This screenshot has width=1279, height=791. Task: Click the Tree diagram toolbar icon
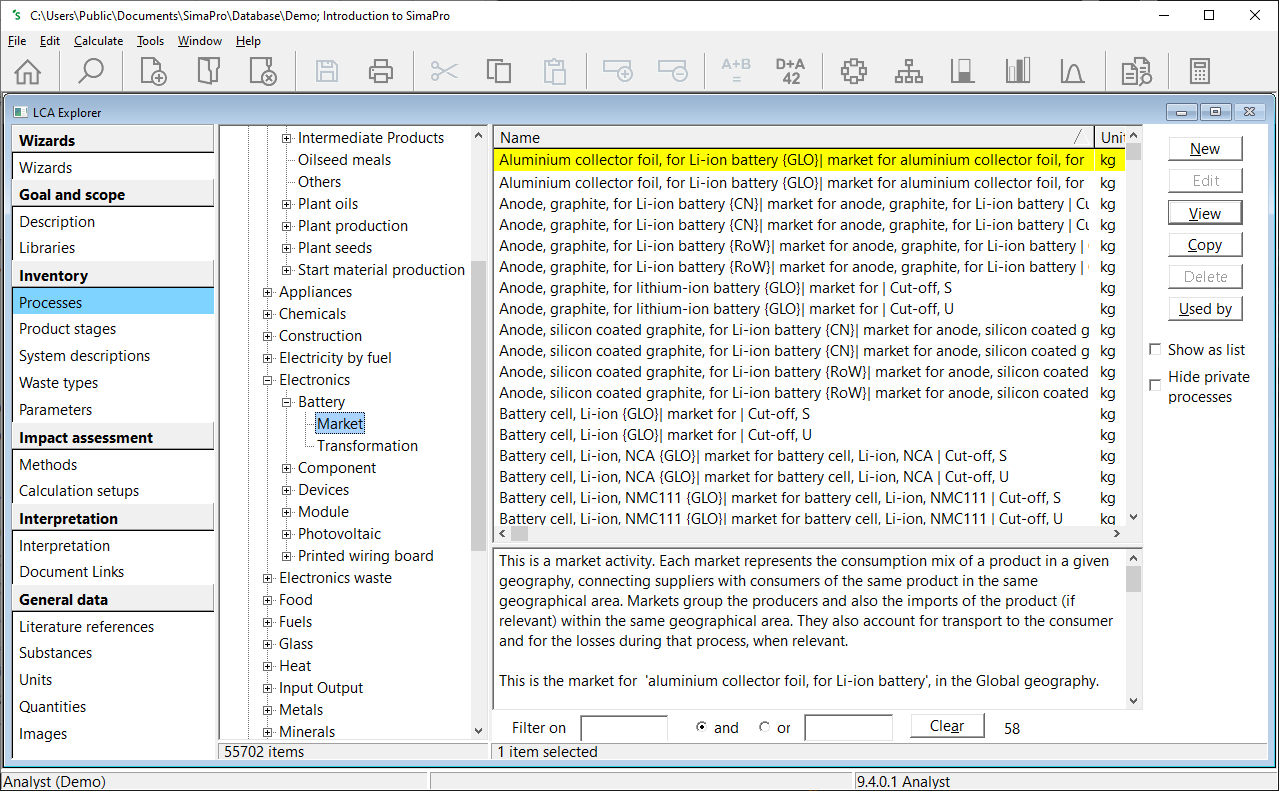point(908,71)
